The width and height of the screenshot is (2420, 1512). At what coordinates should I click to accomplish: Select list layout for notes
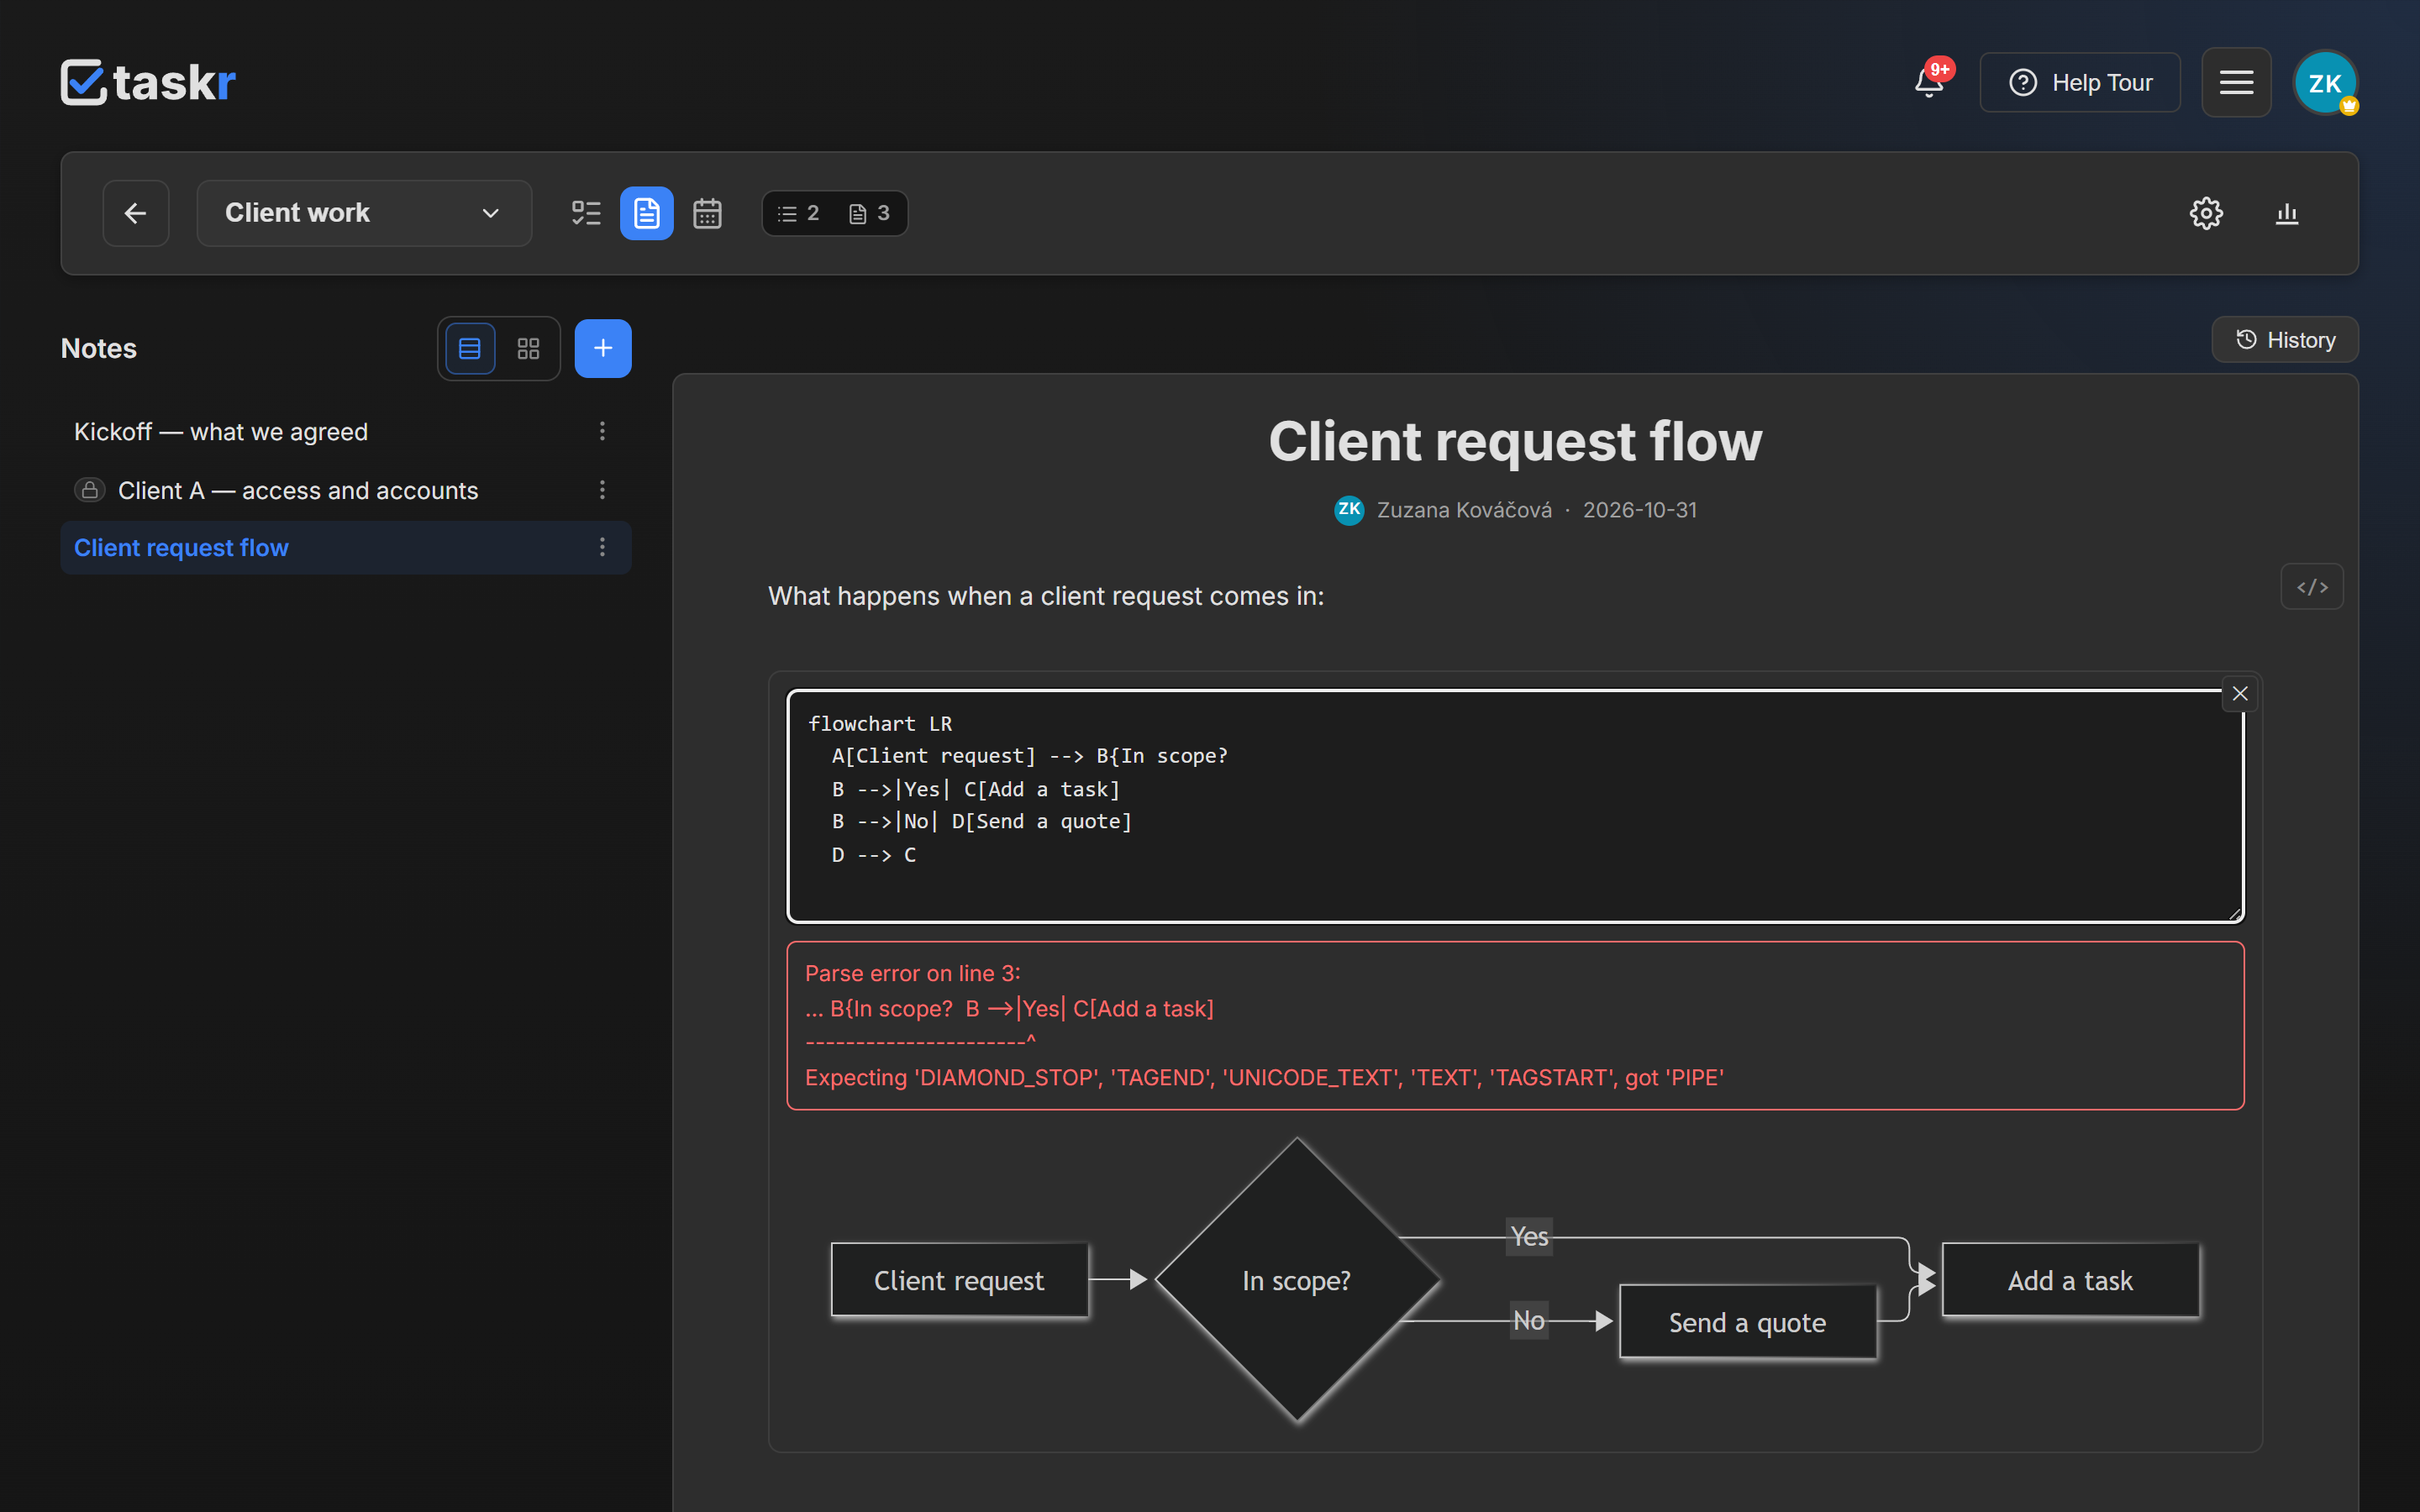click(x=470, y=348)
